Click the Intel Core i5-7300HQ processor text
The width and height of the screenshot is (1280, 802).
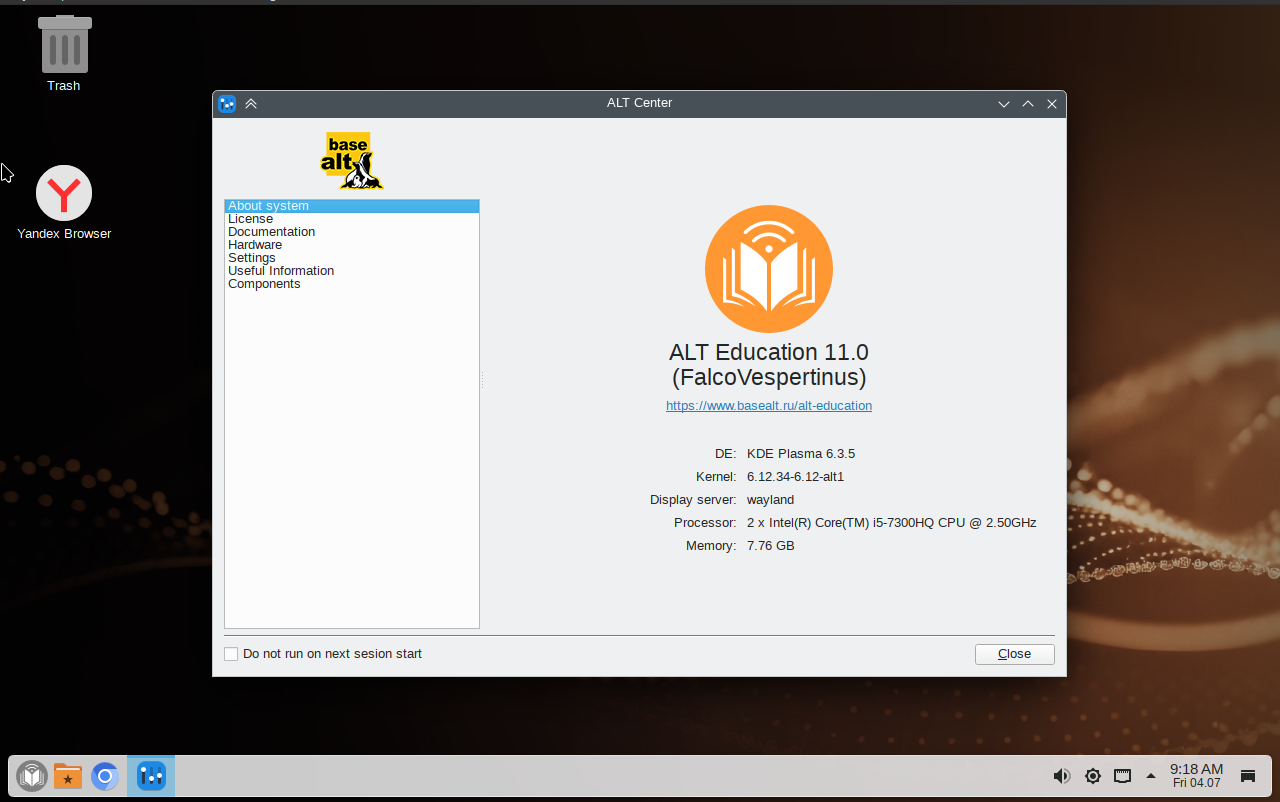[892, 523]
